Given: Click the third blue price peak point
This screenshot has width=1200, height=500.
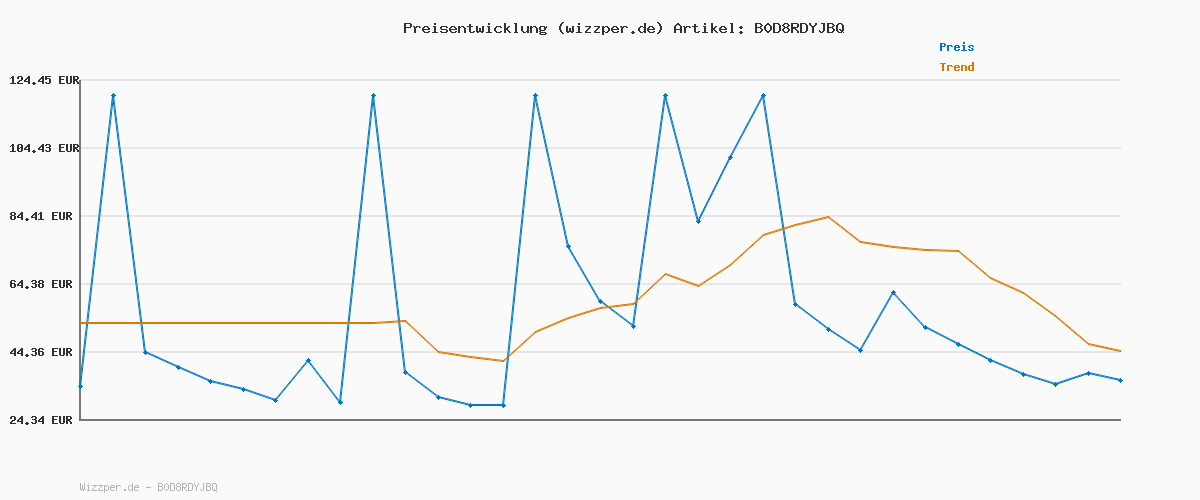Looking at the screenshot, I should (536, 96).
